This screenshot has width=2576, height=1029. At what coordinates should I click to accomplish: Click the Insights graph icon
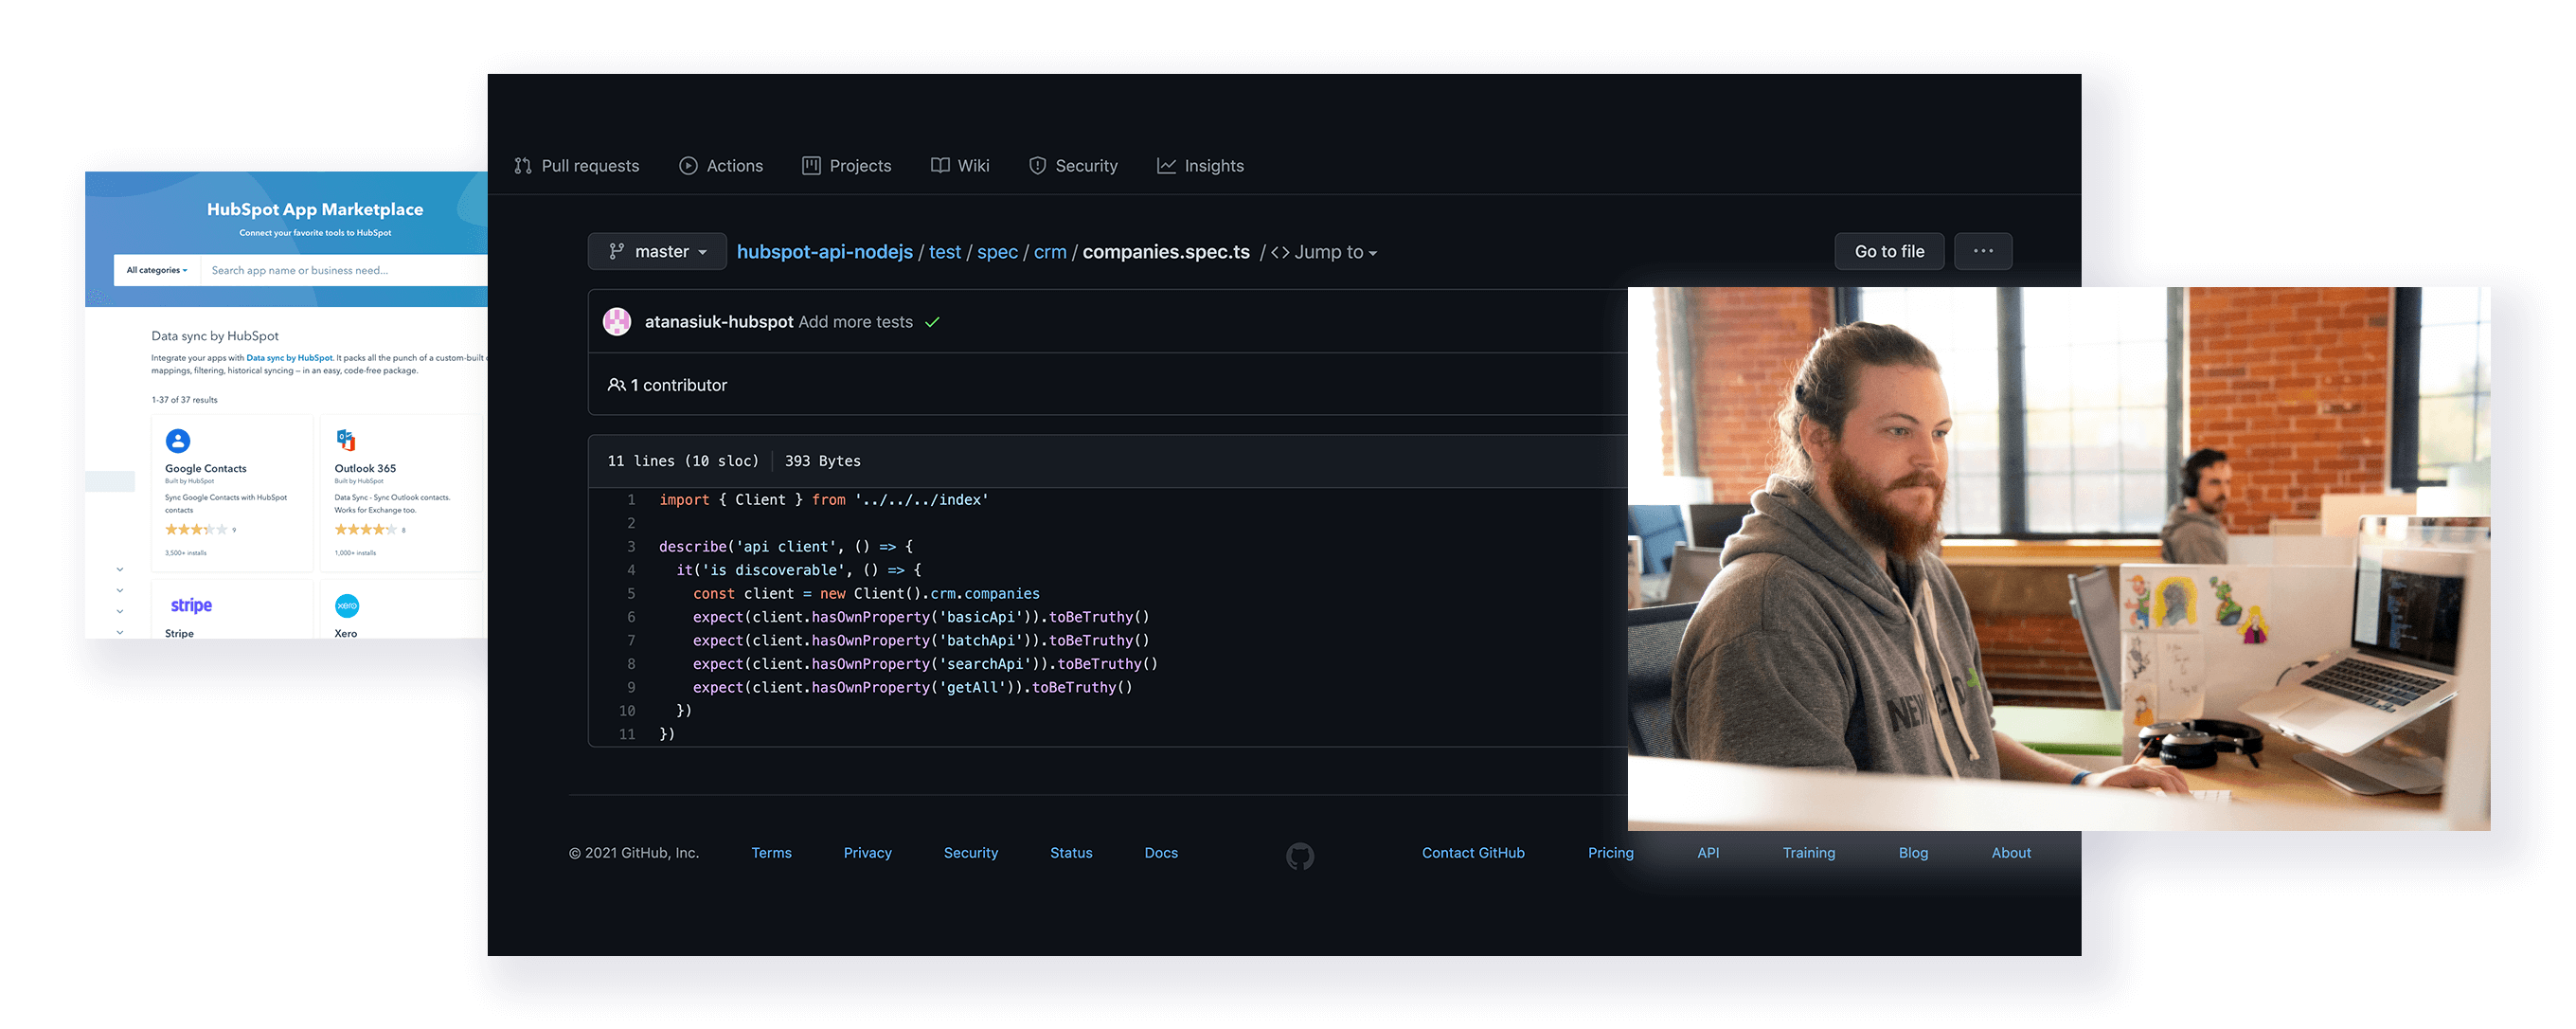pos(1166,166)
